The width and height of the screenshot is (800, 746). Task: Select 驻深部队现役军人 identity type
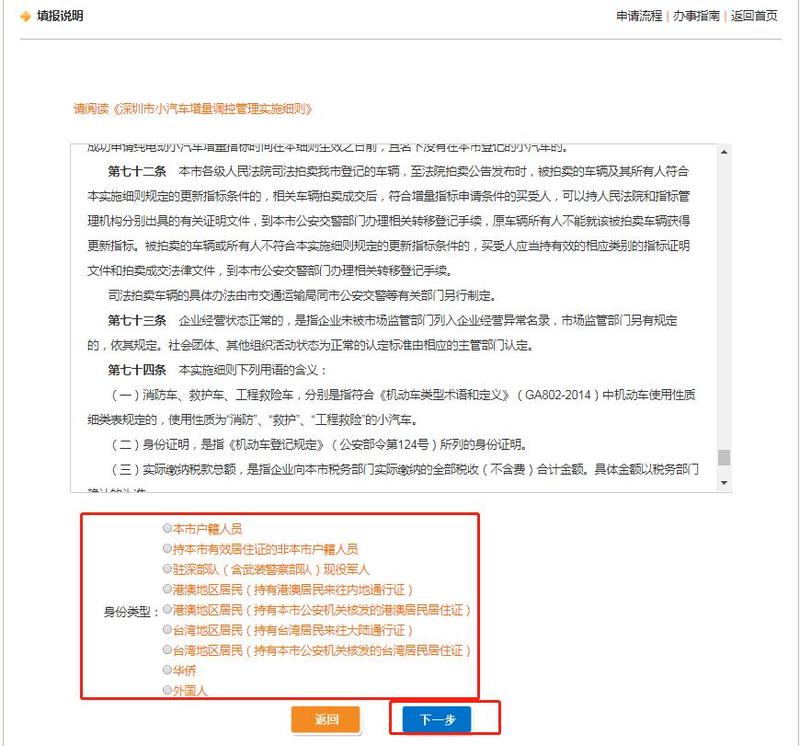167,569
